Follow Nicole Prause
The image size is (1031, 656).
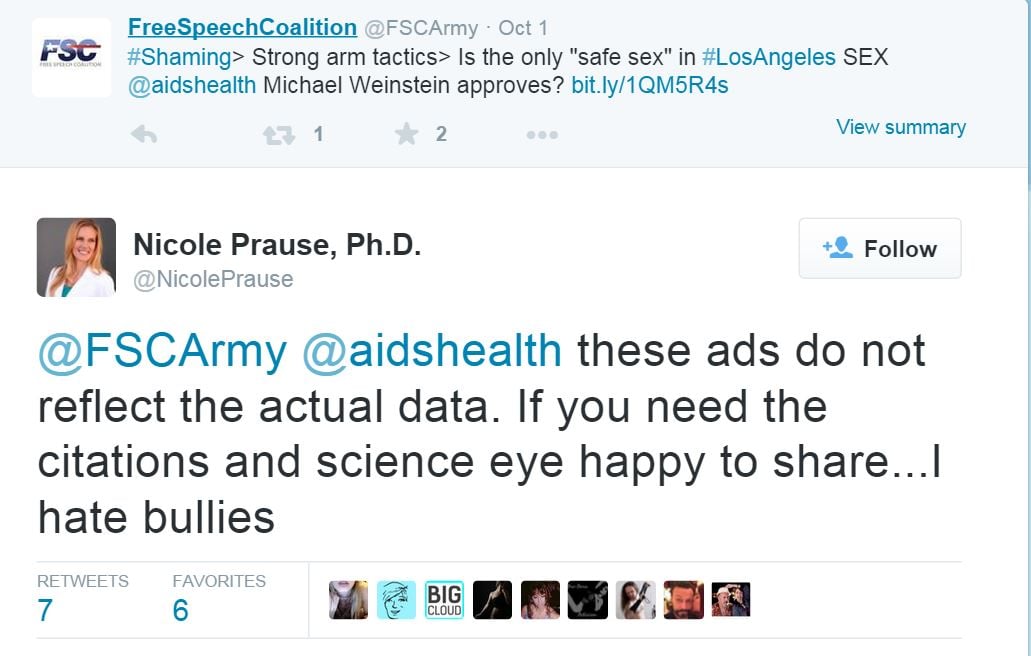tap(879, 248)
